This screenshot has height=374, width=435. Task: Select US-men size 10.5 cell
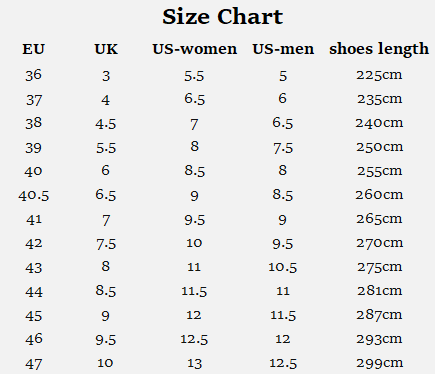(x=283, y=267)
